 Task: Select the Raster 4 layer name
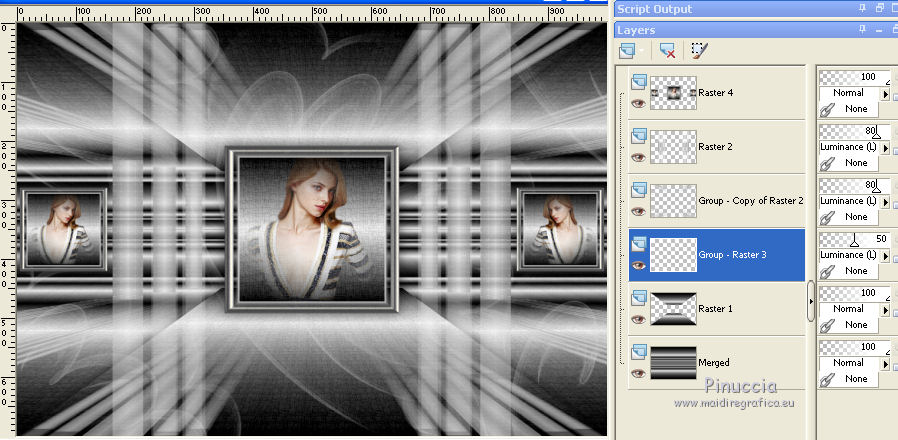point(715,93)
